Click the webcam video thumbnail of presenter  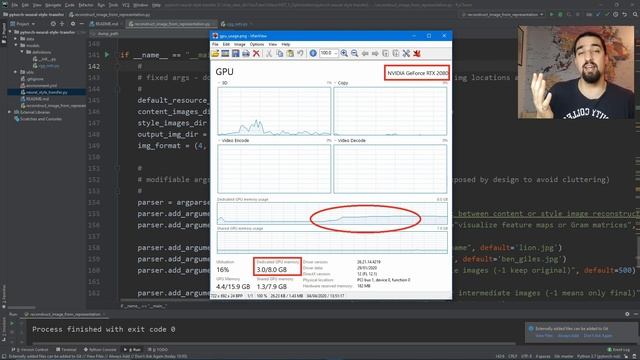point(576,72)
